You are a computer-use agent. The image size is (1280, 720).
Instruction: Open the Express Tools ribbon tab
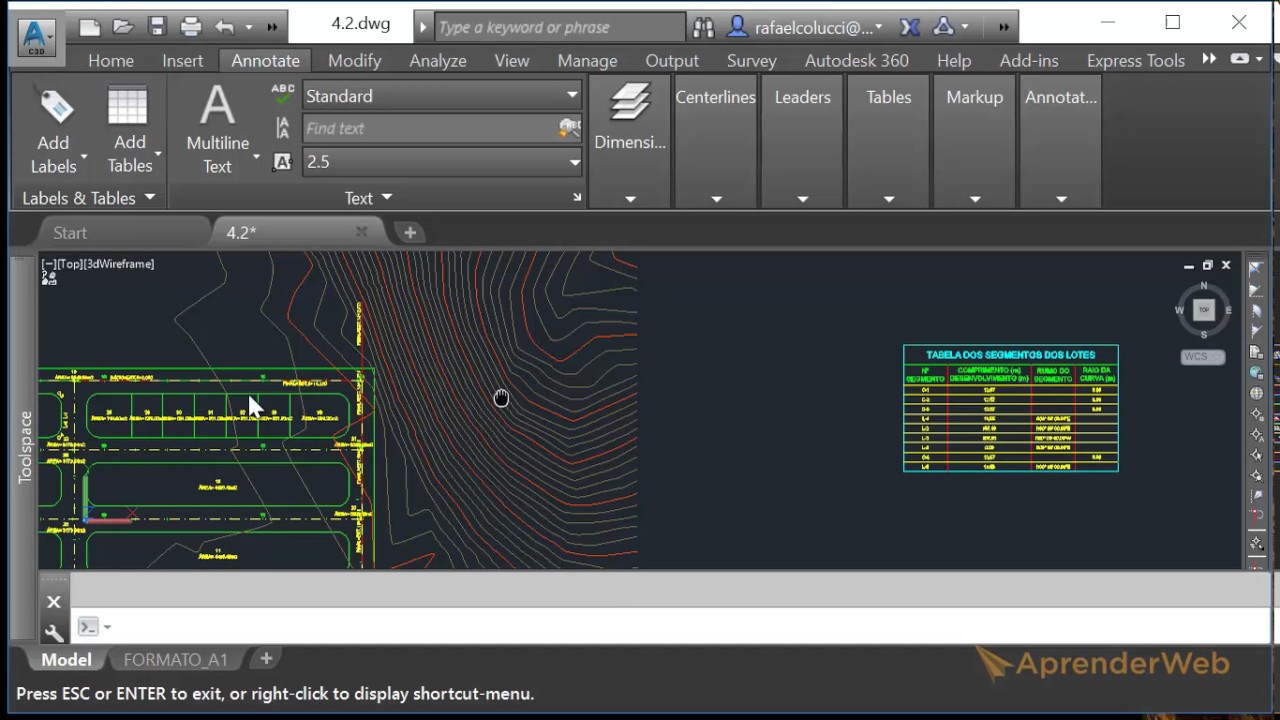[1136, 61]
